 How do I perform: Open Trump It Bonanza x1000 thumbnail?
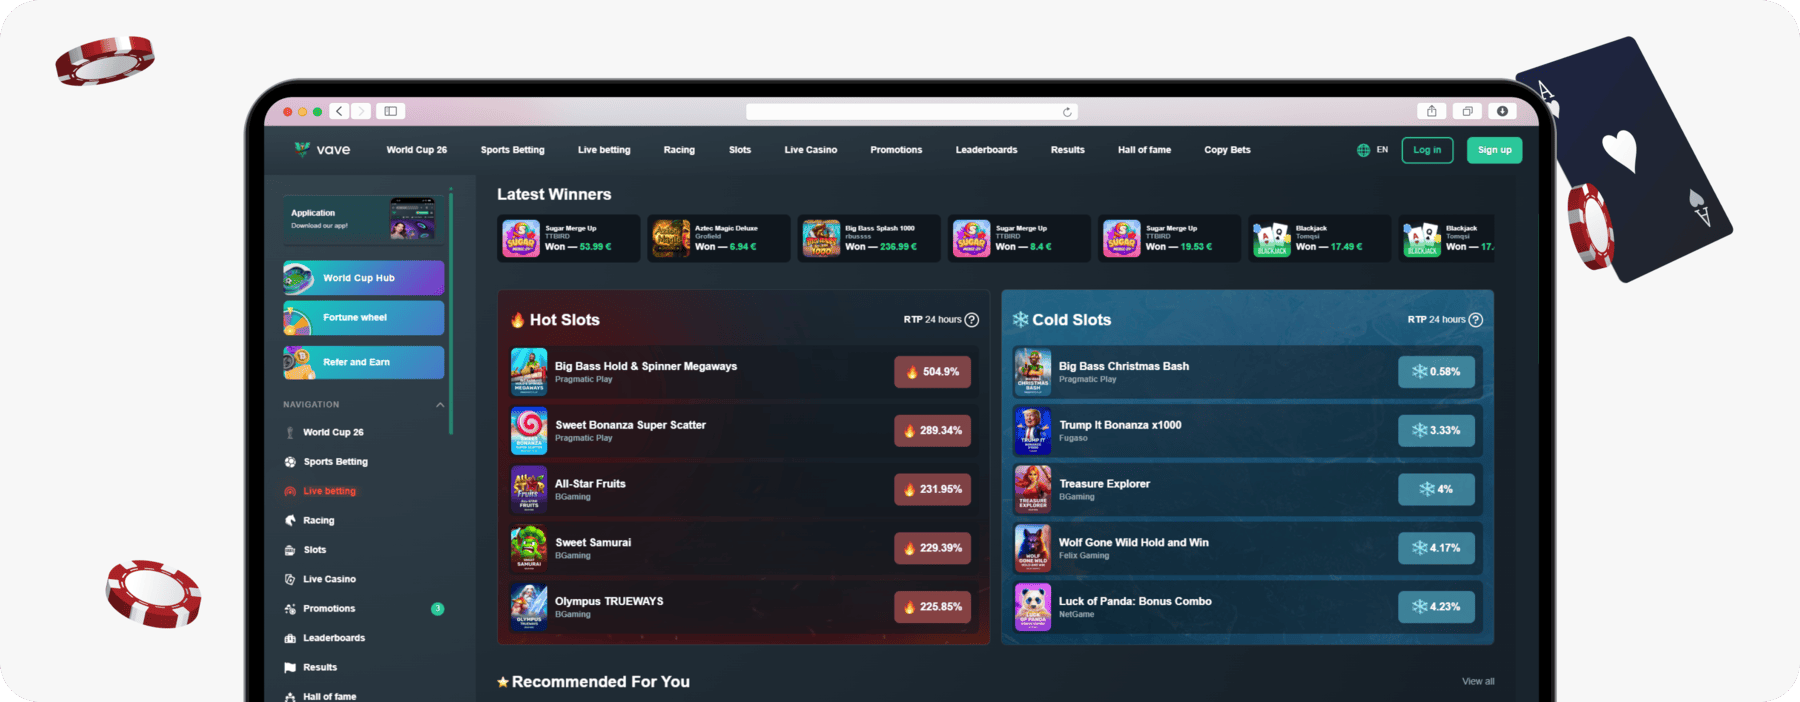pyautogui.click(x=1033, y=431)
